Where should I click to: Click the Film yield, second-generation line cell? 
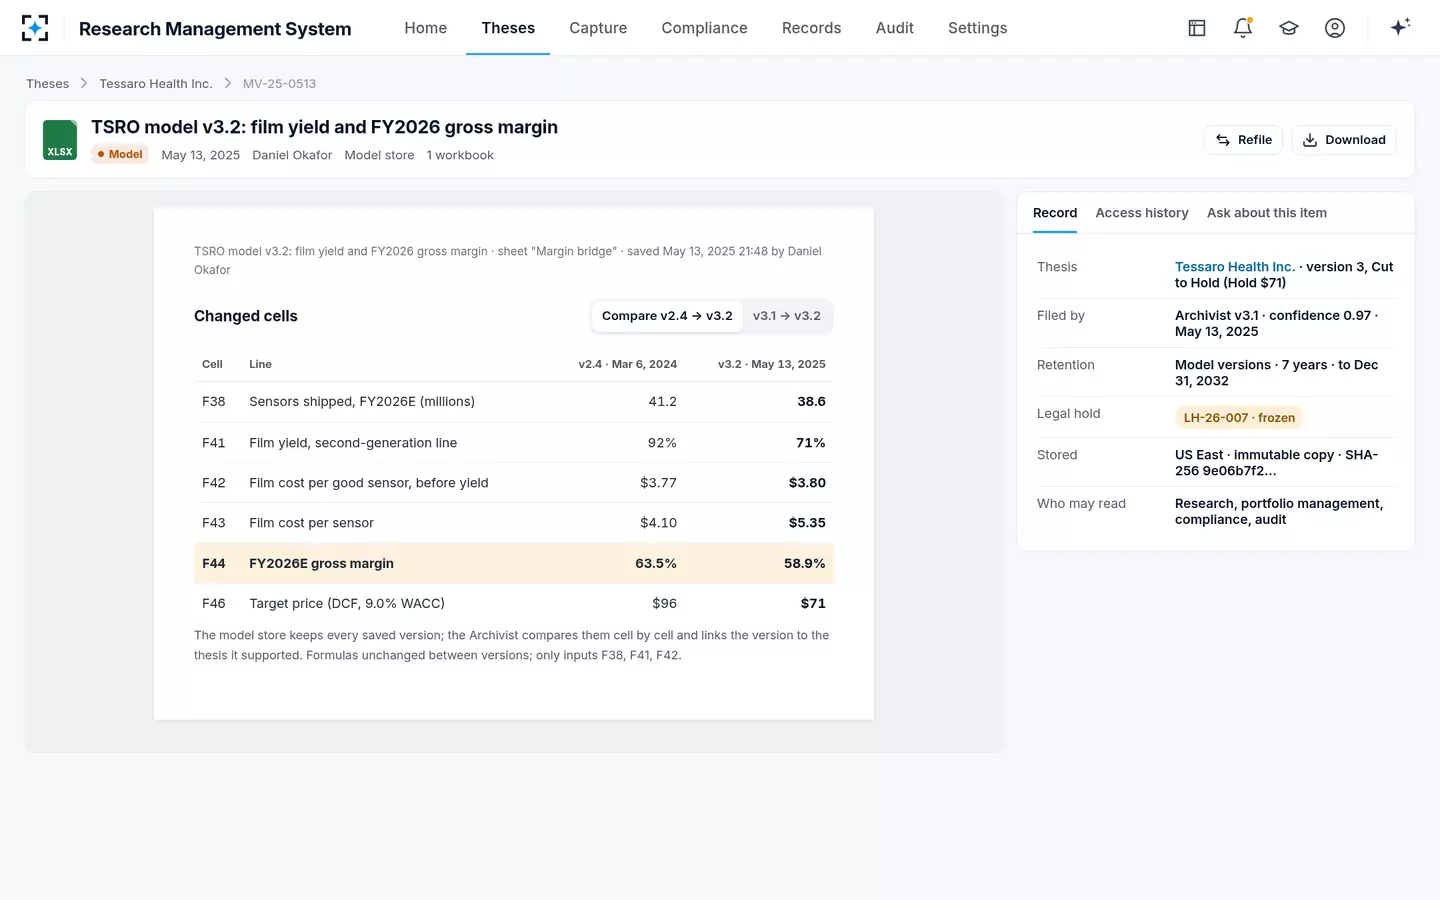coord(353,443)
